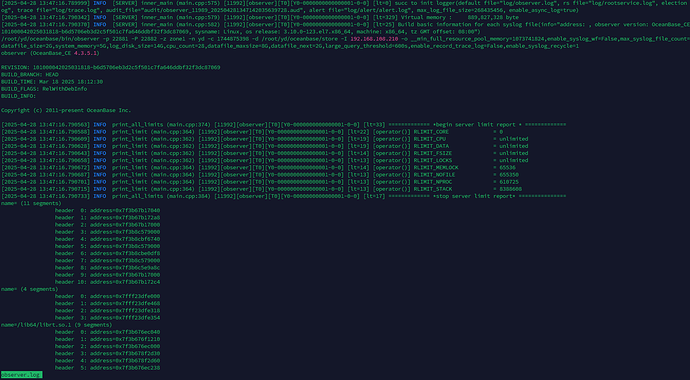Click the RLIMIT_NOFILE label
Viewport: 690px width, 380px height.
(x=434, y=175)
